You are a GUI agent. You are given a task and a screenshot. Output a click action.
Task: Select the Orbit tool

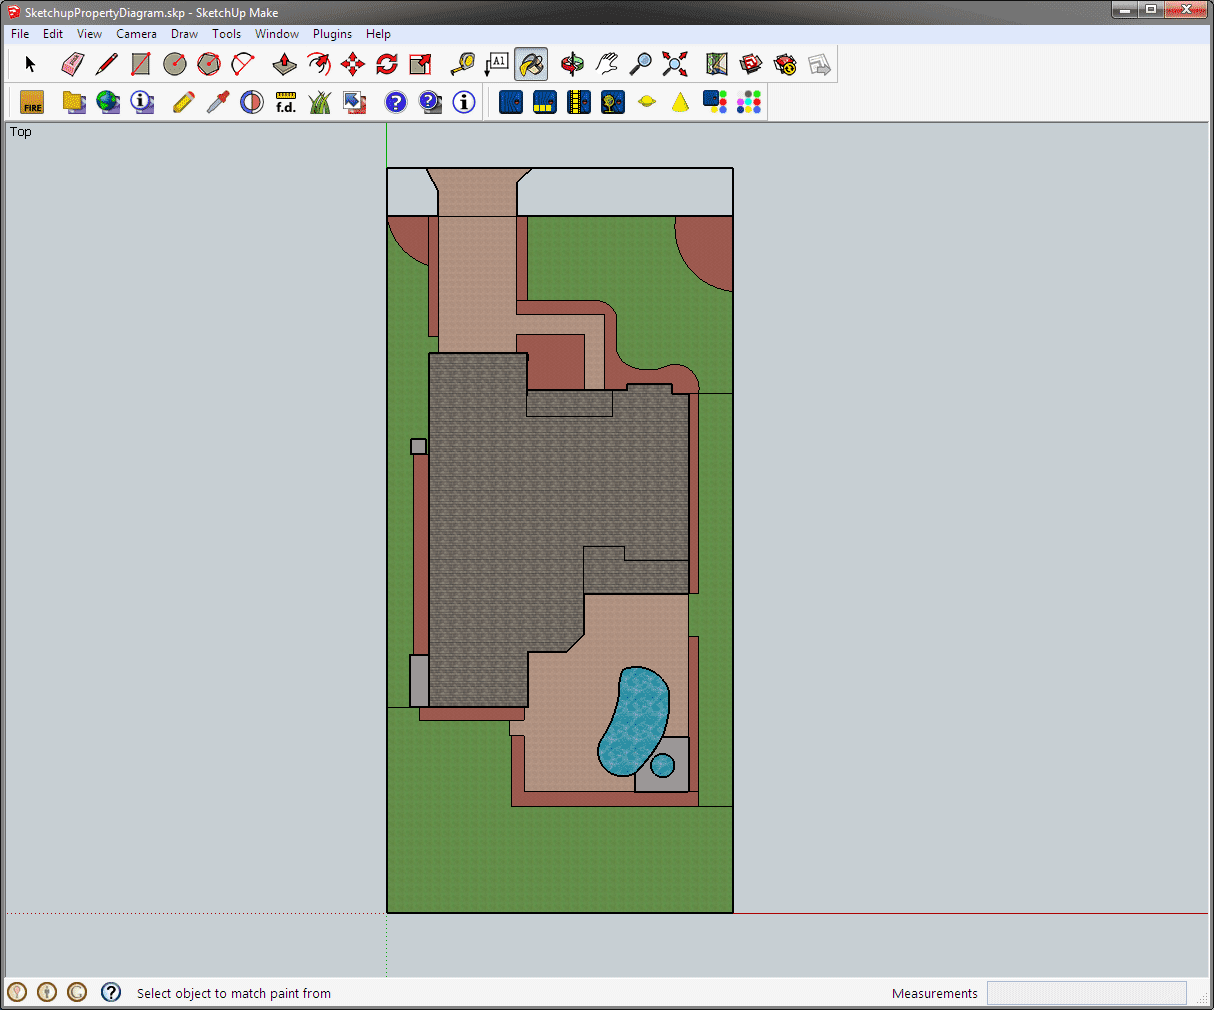coord(572,63)
